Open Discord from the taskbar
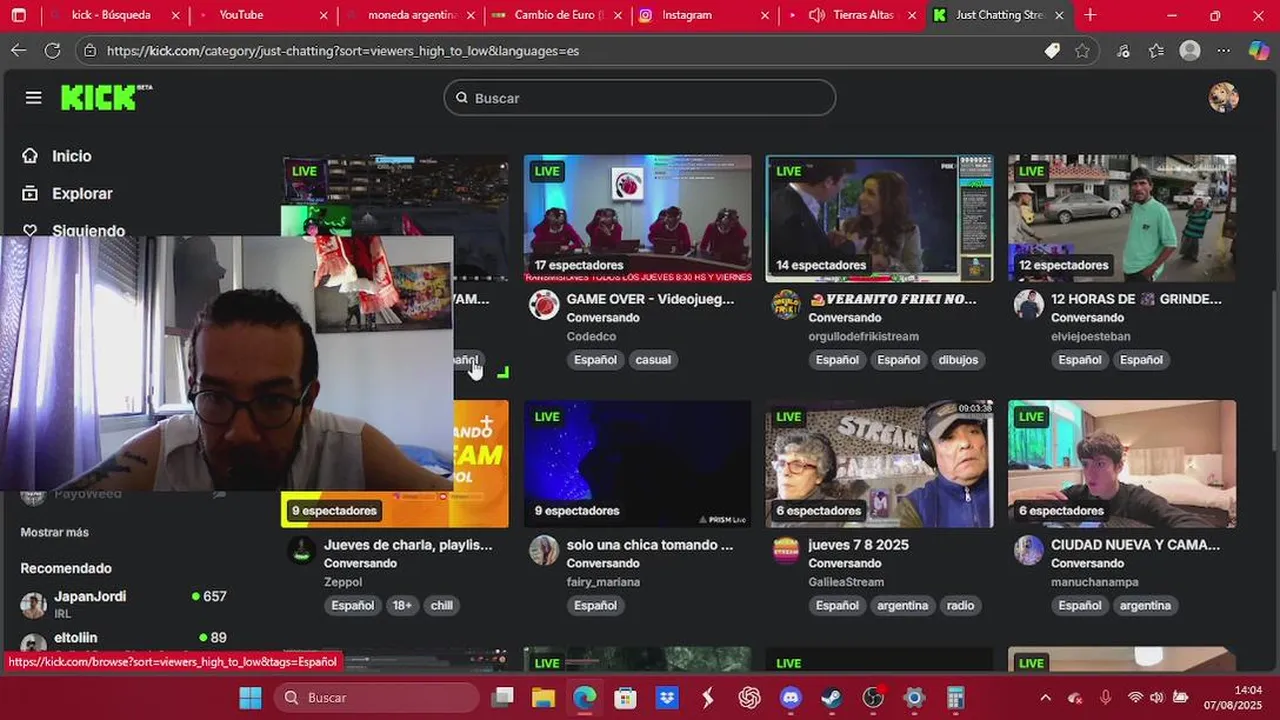1280x720 pixels. 791,697
